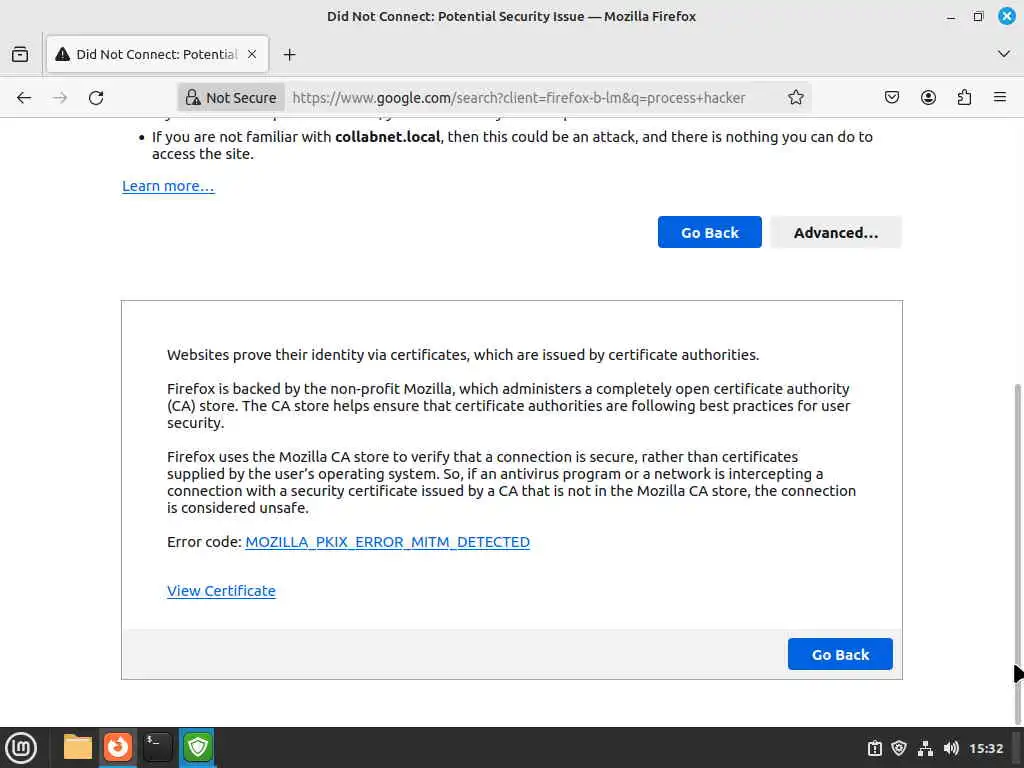The width and height of the screenshot is (1024, 768).
Task: Open the Extensions puzzle icon
Action: coord(964,97)
